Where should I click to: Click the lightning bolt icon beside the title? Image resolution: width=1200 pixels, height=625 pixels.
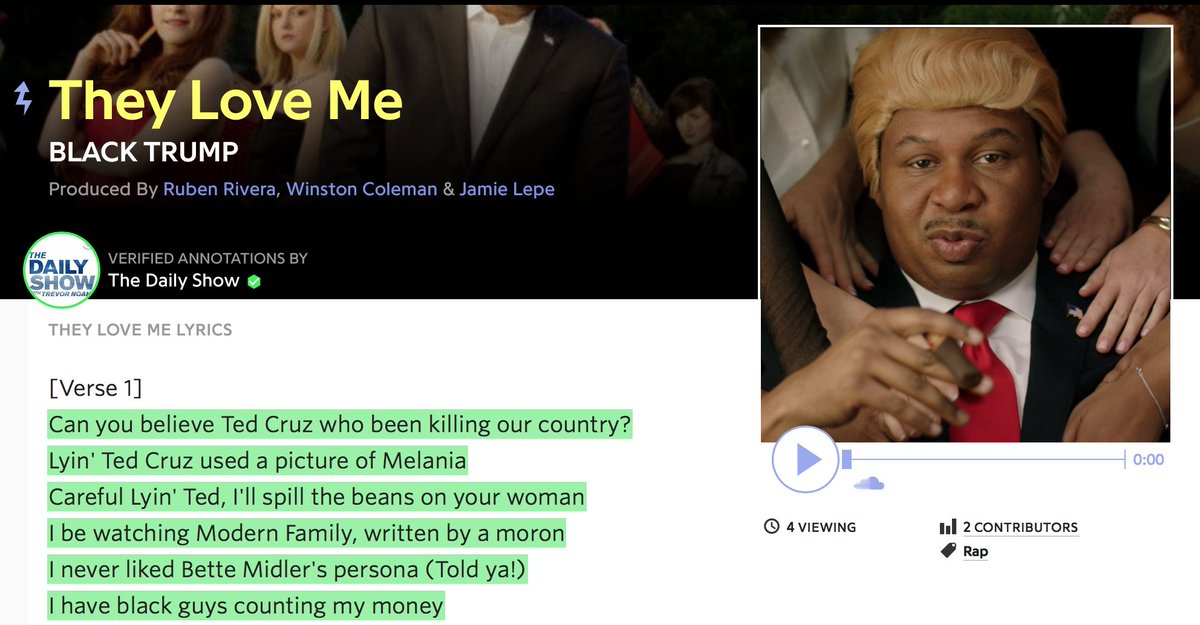(x=23, y=98)
